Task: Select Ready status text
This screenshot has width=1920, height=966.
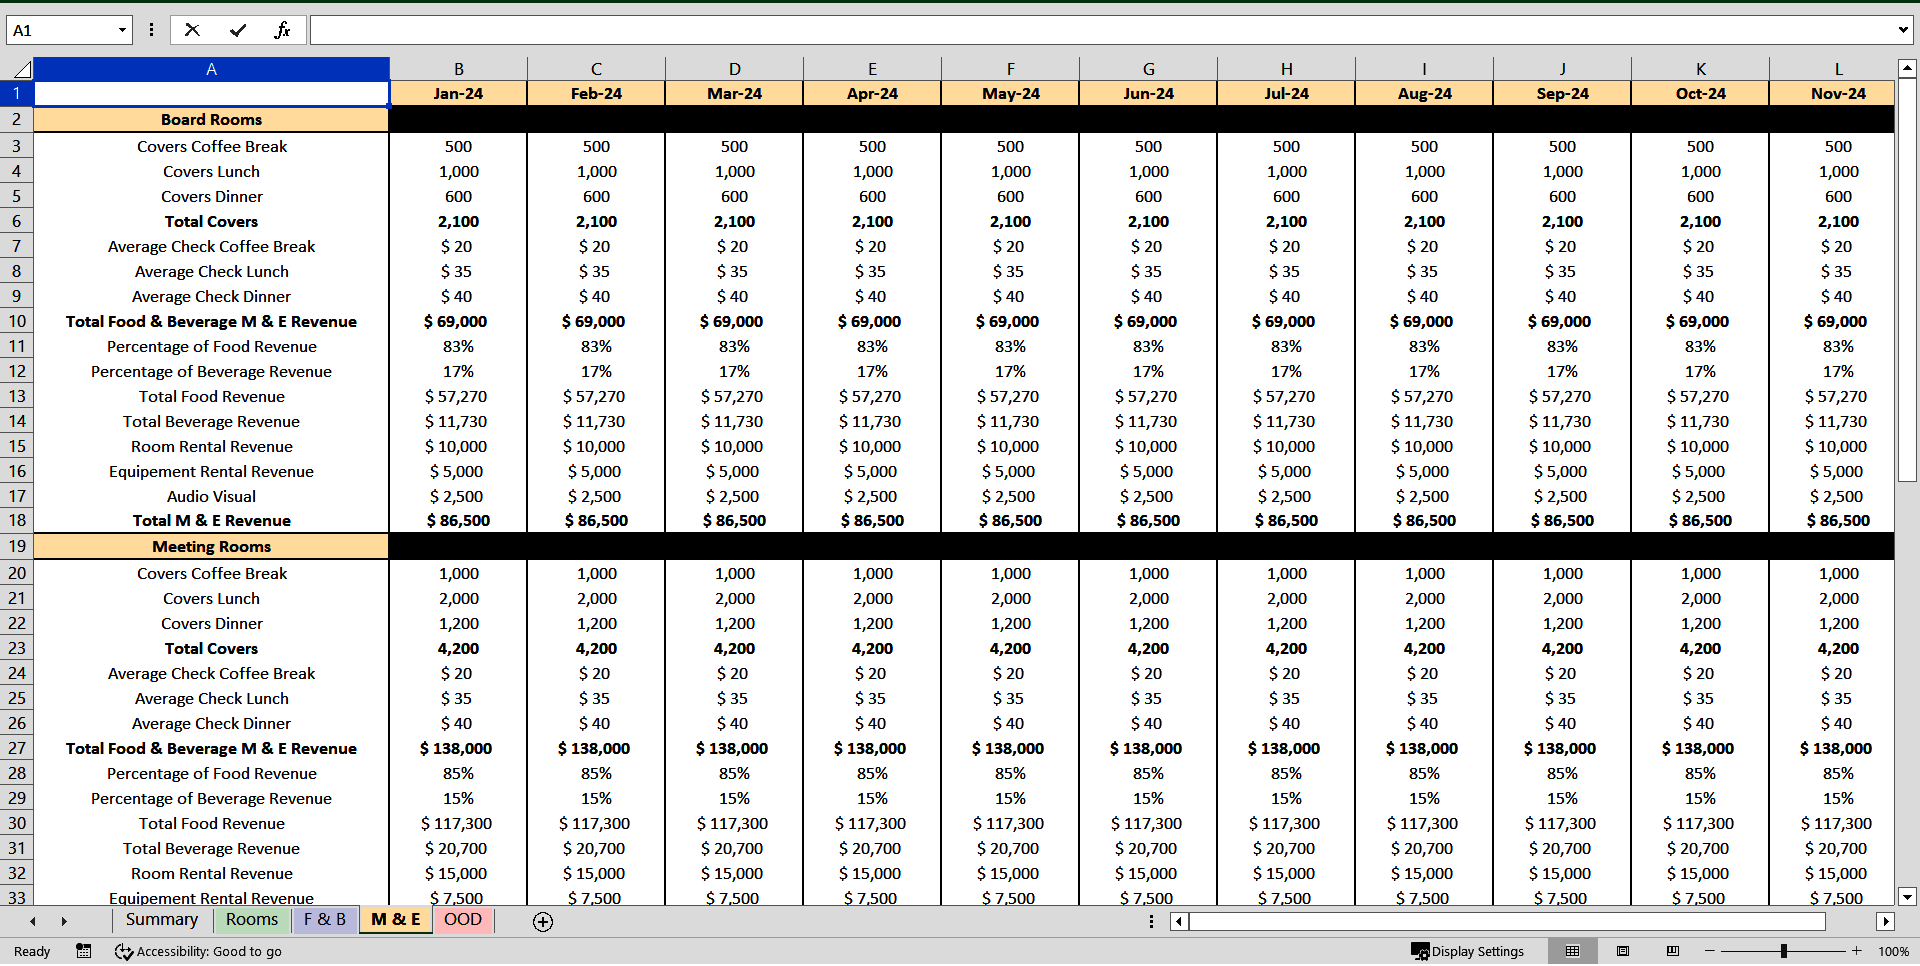Action: coord(32,951)
